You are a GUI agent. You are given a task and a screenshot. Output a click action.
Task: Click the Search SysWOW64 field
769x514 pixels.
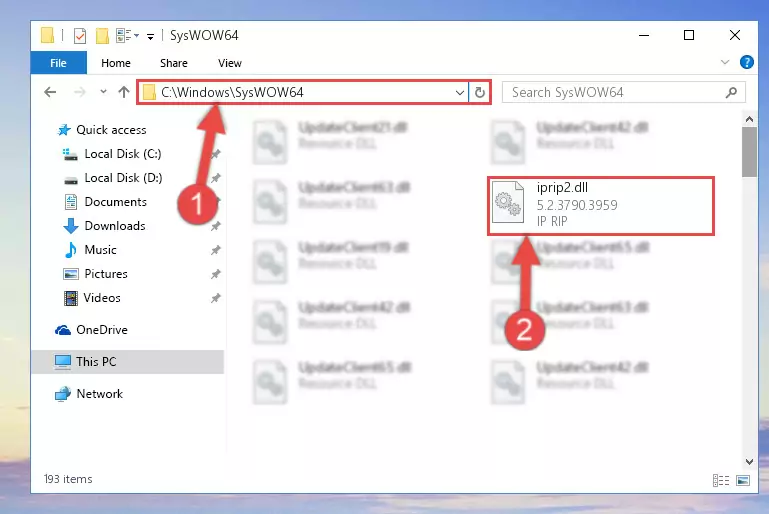click(x=623, y=92)
